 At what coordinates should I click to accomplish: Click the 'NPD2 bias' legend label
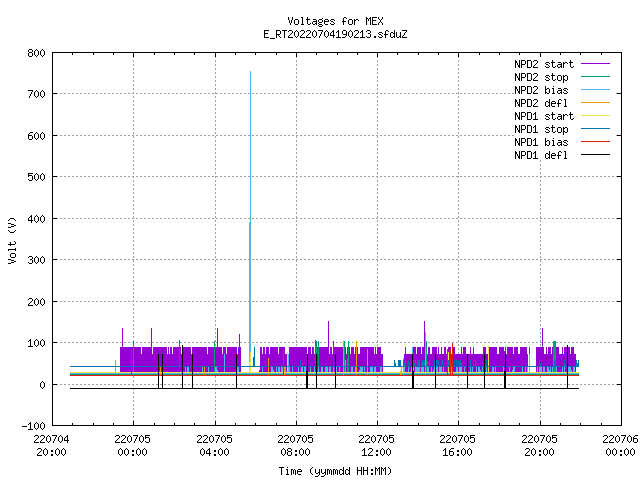pos(541,90)
